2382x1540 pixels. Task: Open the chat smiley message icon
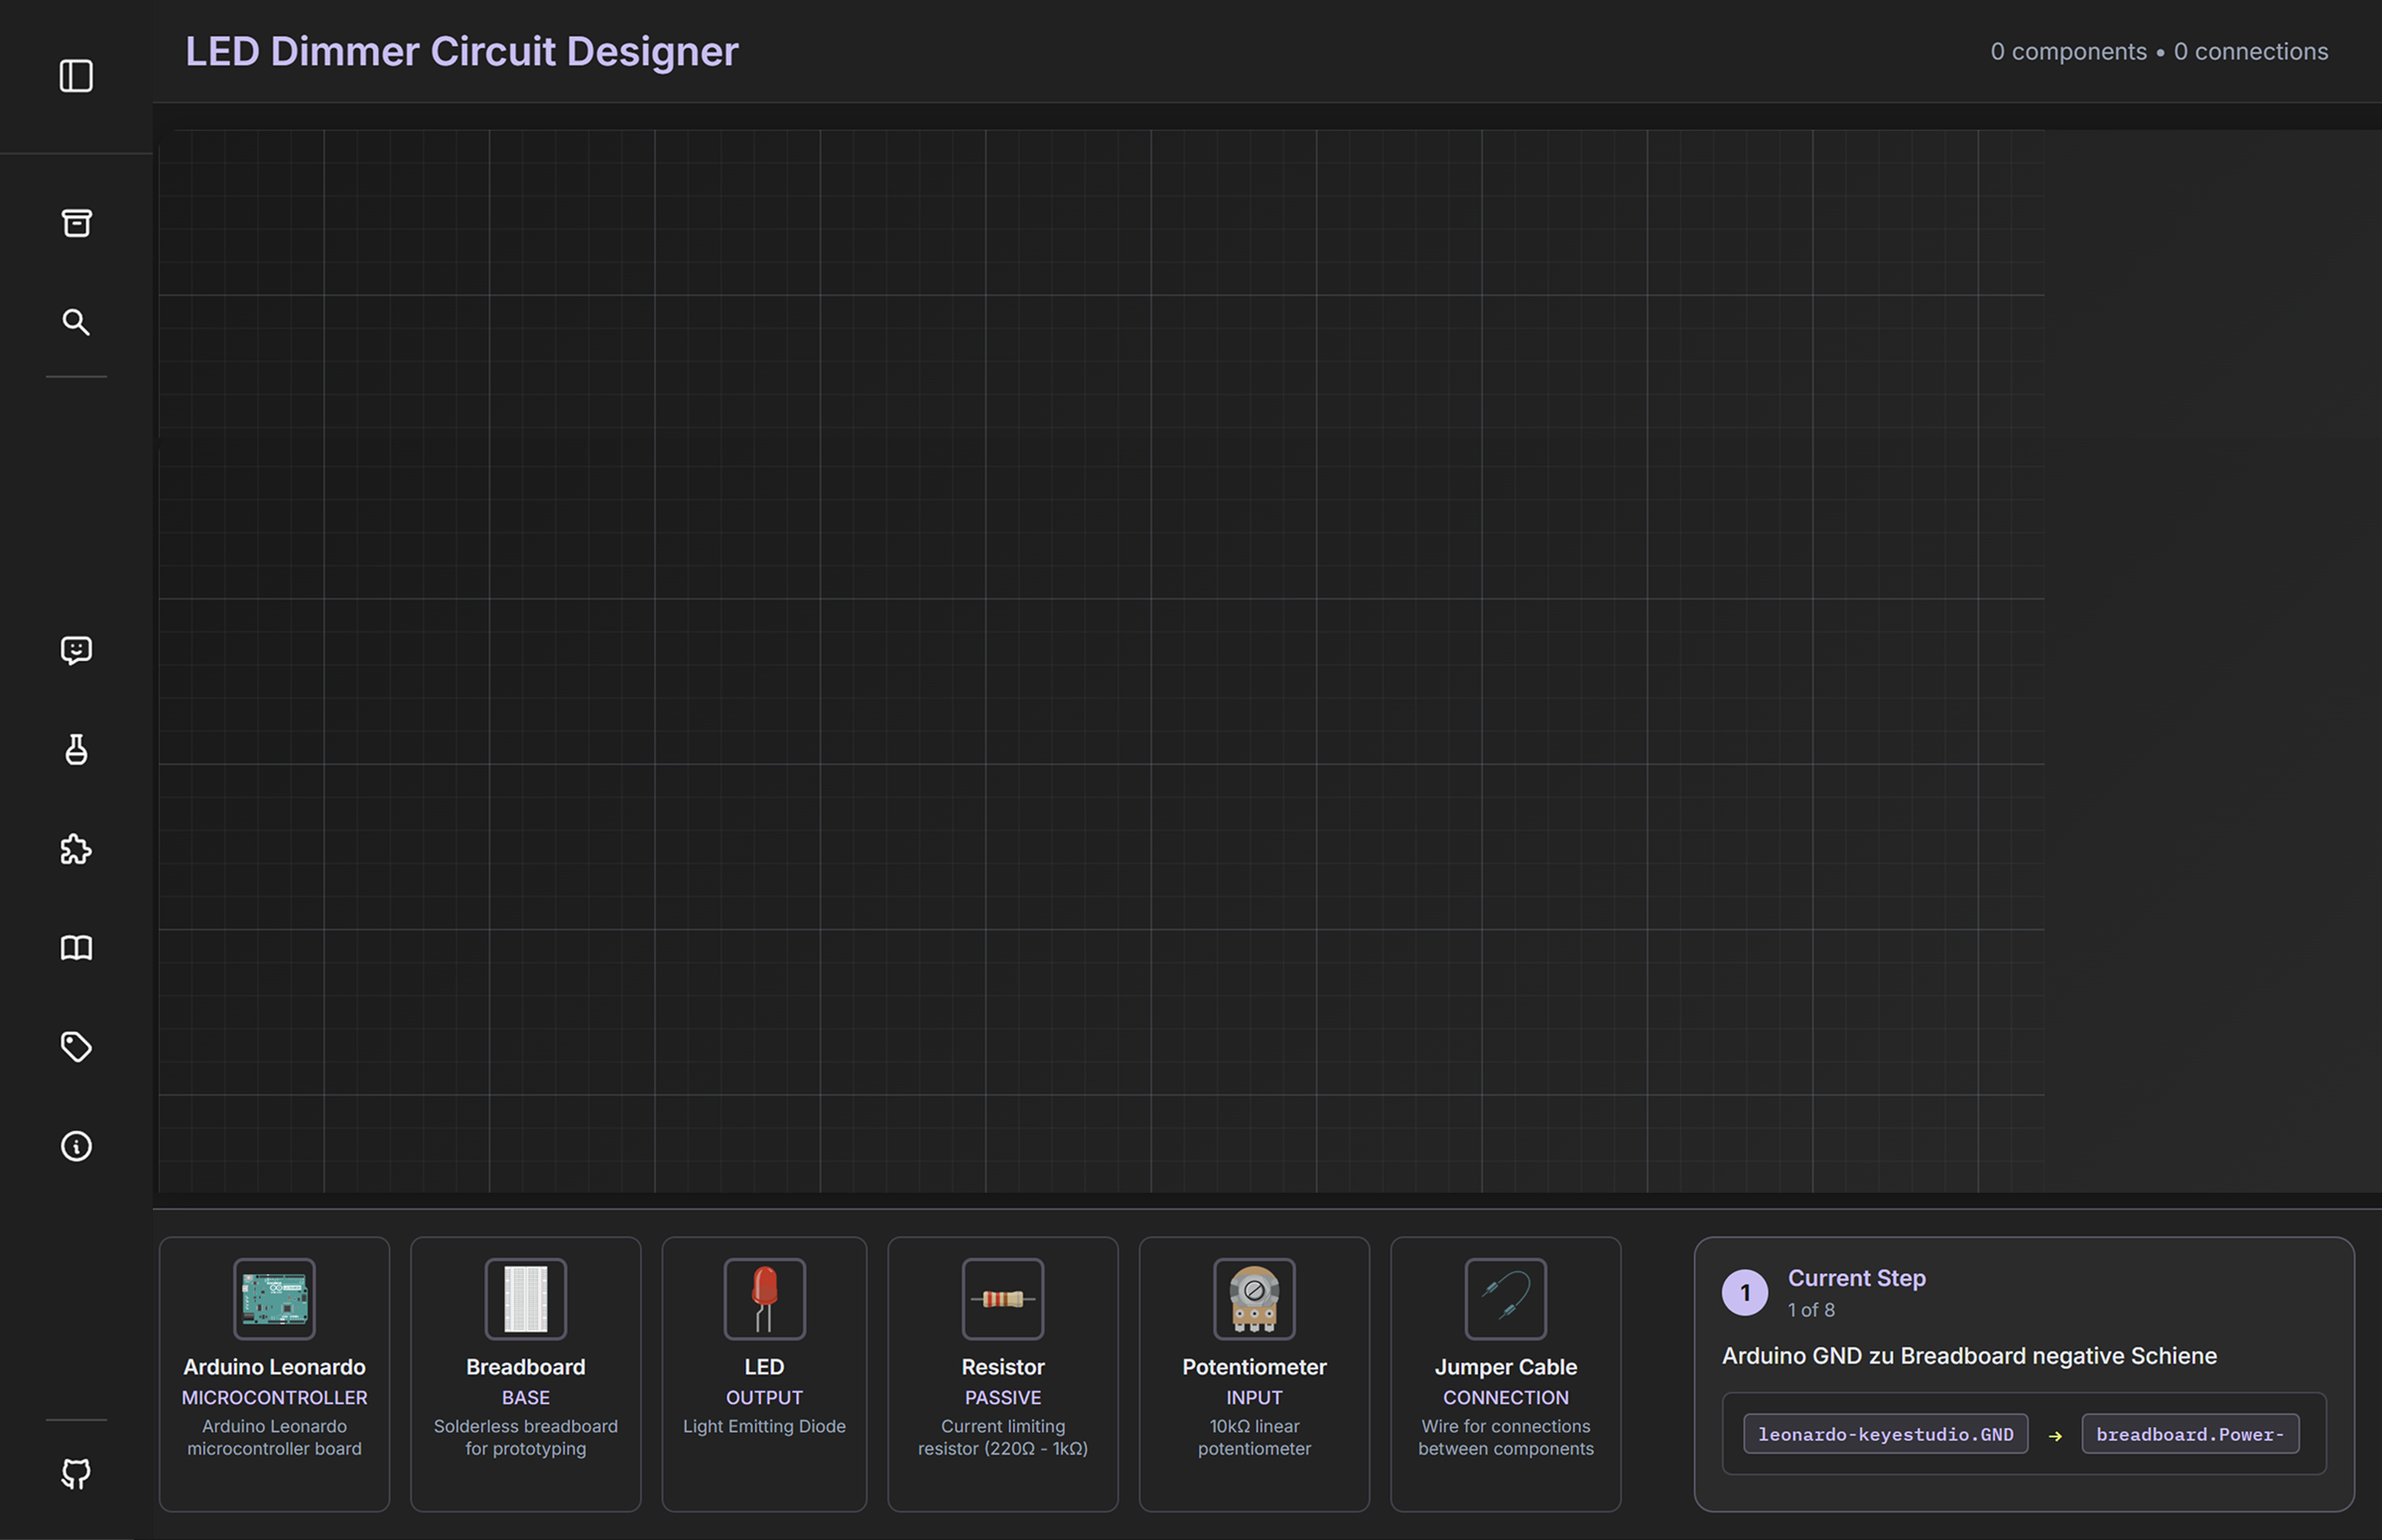click(76, 651)
